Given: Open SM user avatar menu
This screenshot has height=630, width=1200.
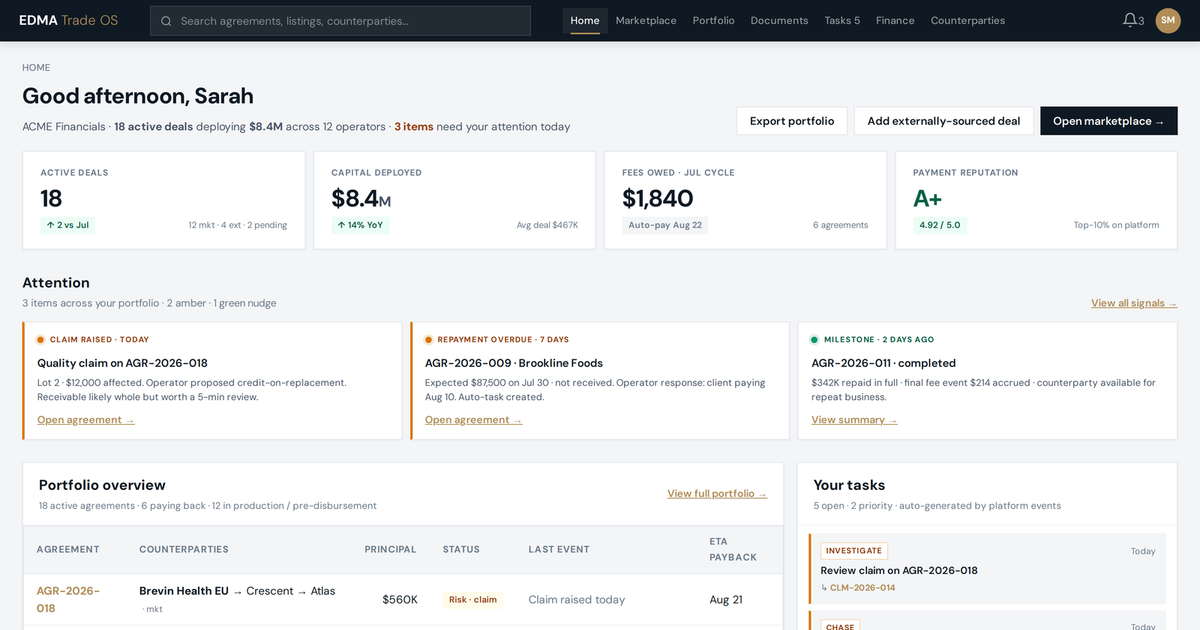Looking at the screenshot, I should 1168,20.
